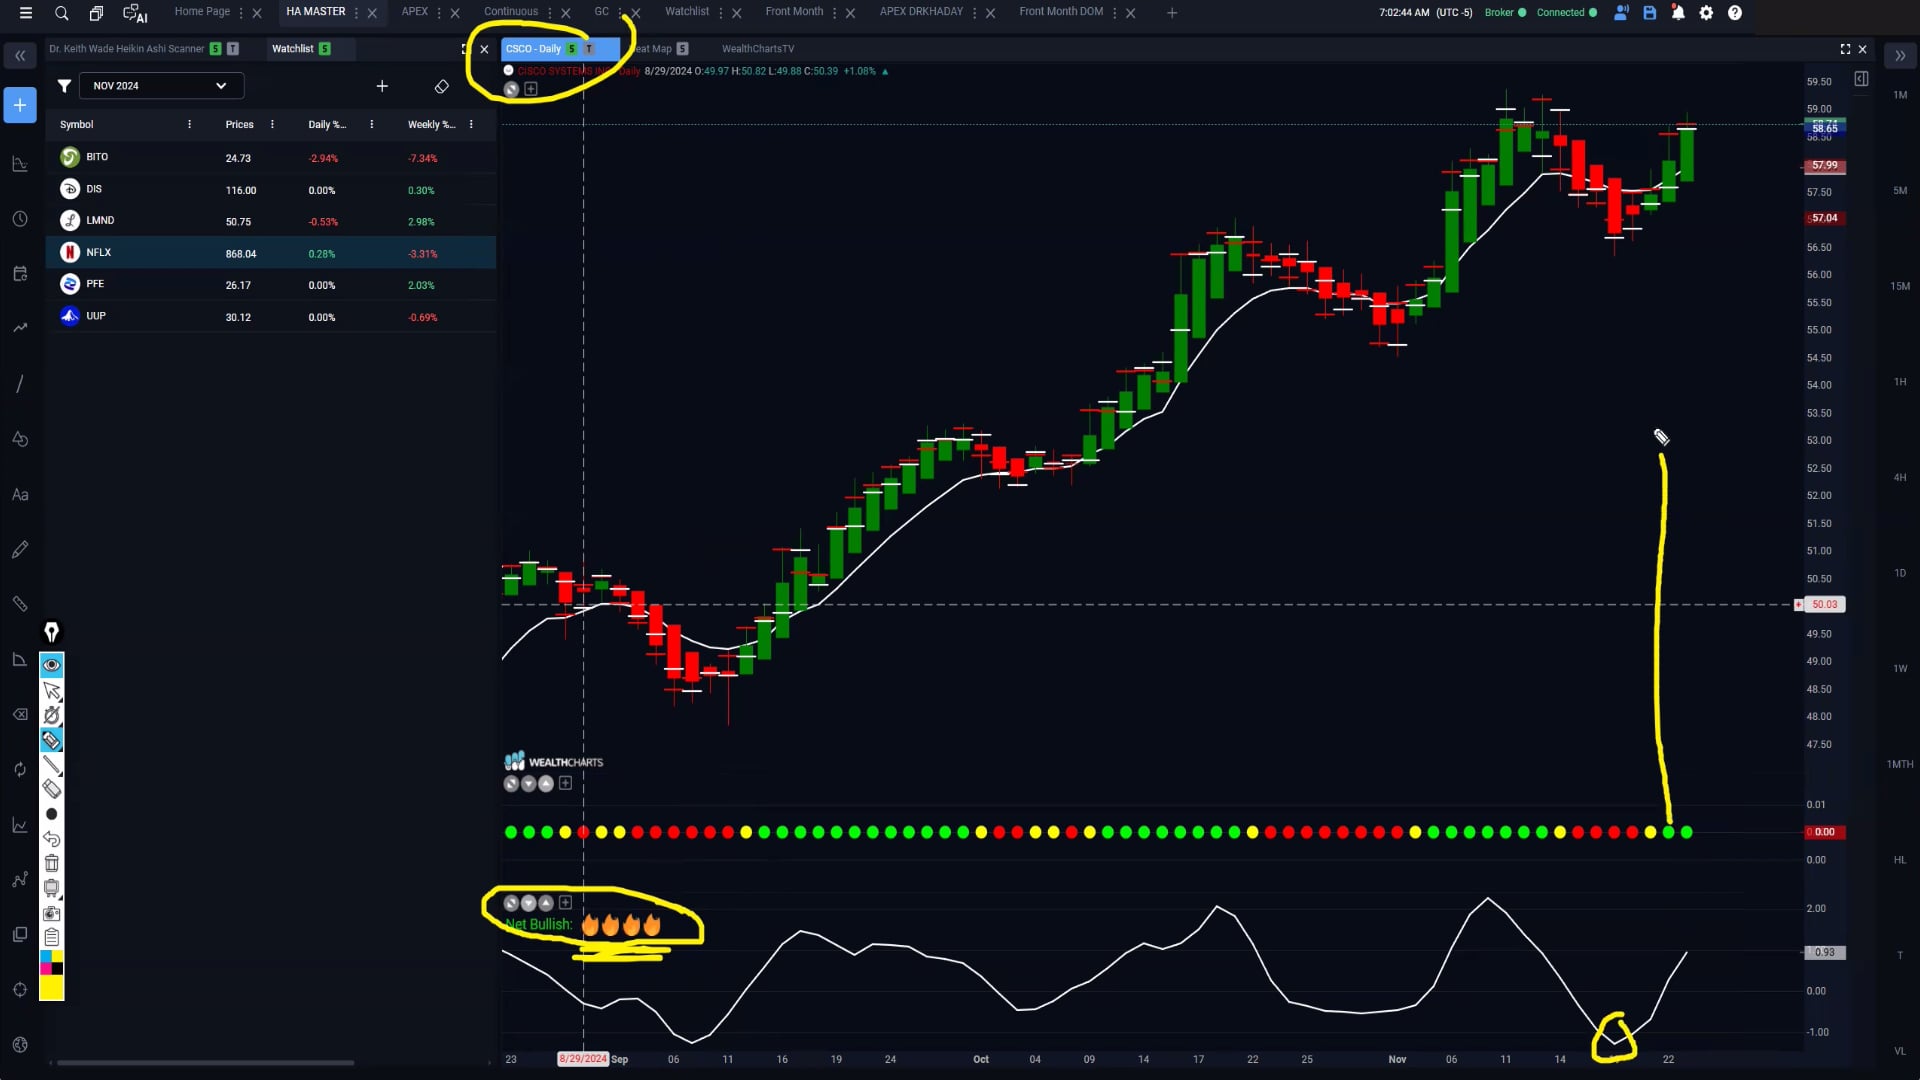This screenshot has height=1080, width=1920.
Task: Open the Home Page tab options menu
Action: point(241,13)
